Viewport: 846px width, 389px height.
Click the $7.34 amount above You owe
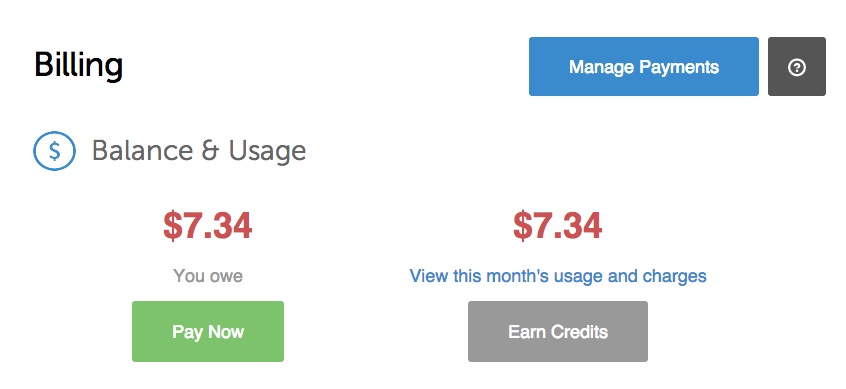(208, 226)
